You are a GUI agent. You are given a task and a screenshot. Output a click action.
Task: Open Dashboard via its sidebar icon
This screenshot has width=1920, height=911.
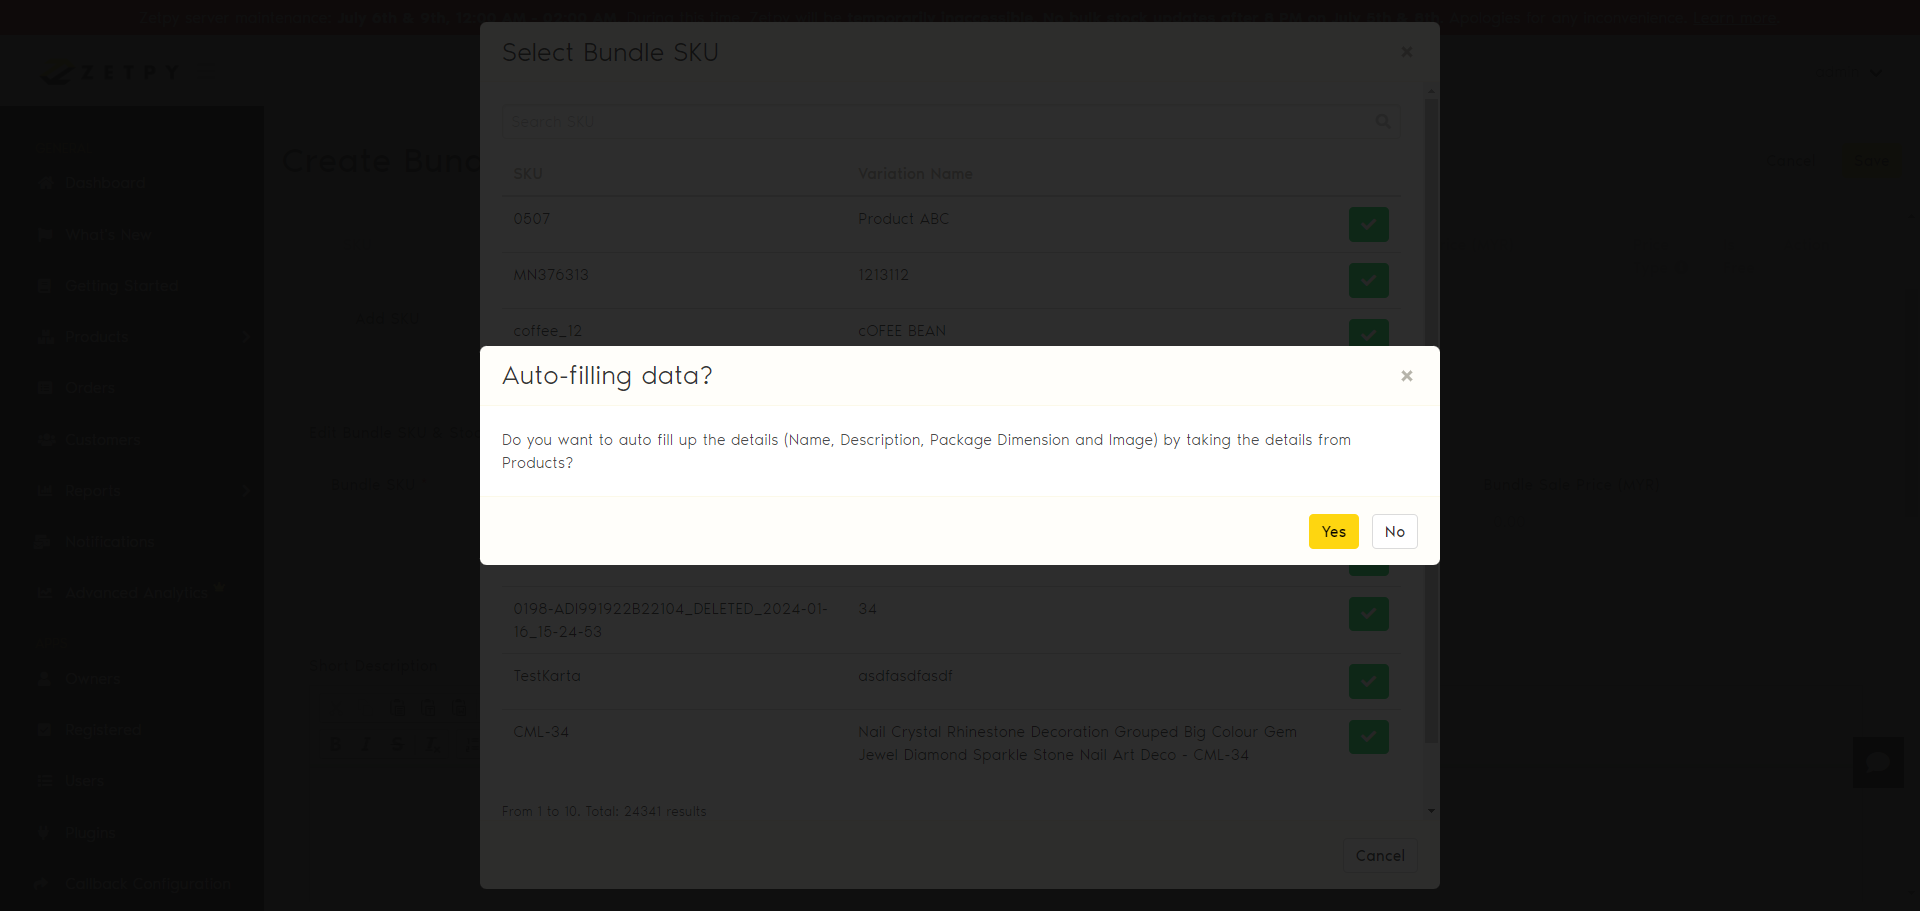(x=45, y=183)
